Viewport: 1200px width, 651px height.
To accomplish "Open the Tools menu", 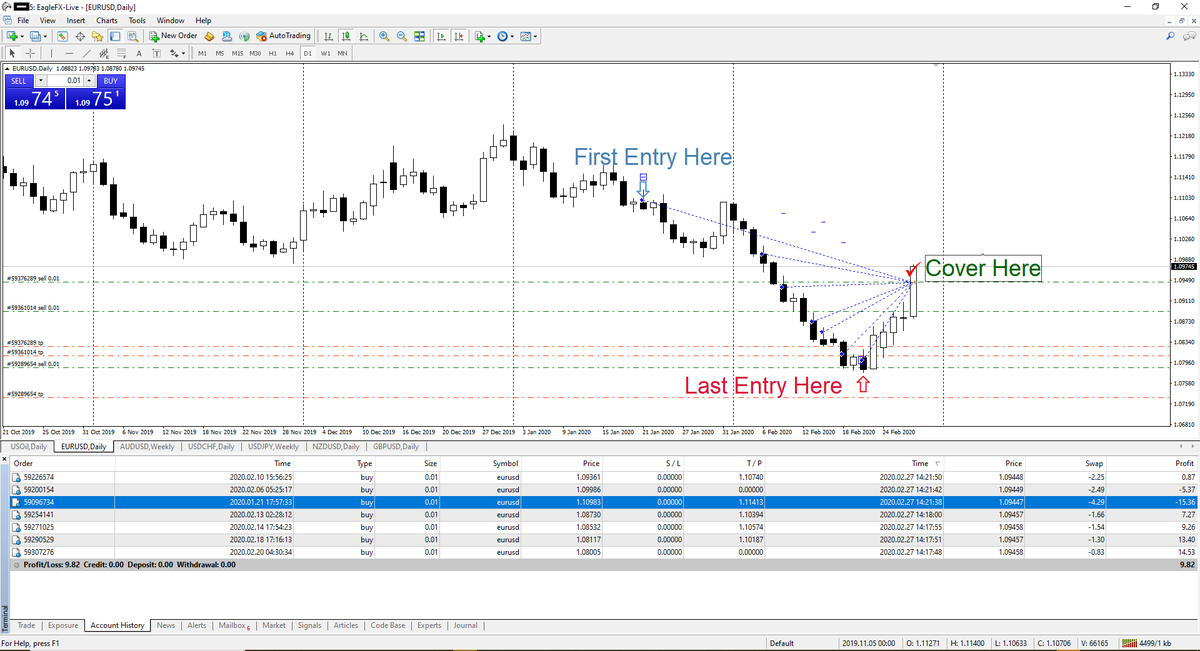I will point(137,20).
